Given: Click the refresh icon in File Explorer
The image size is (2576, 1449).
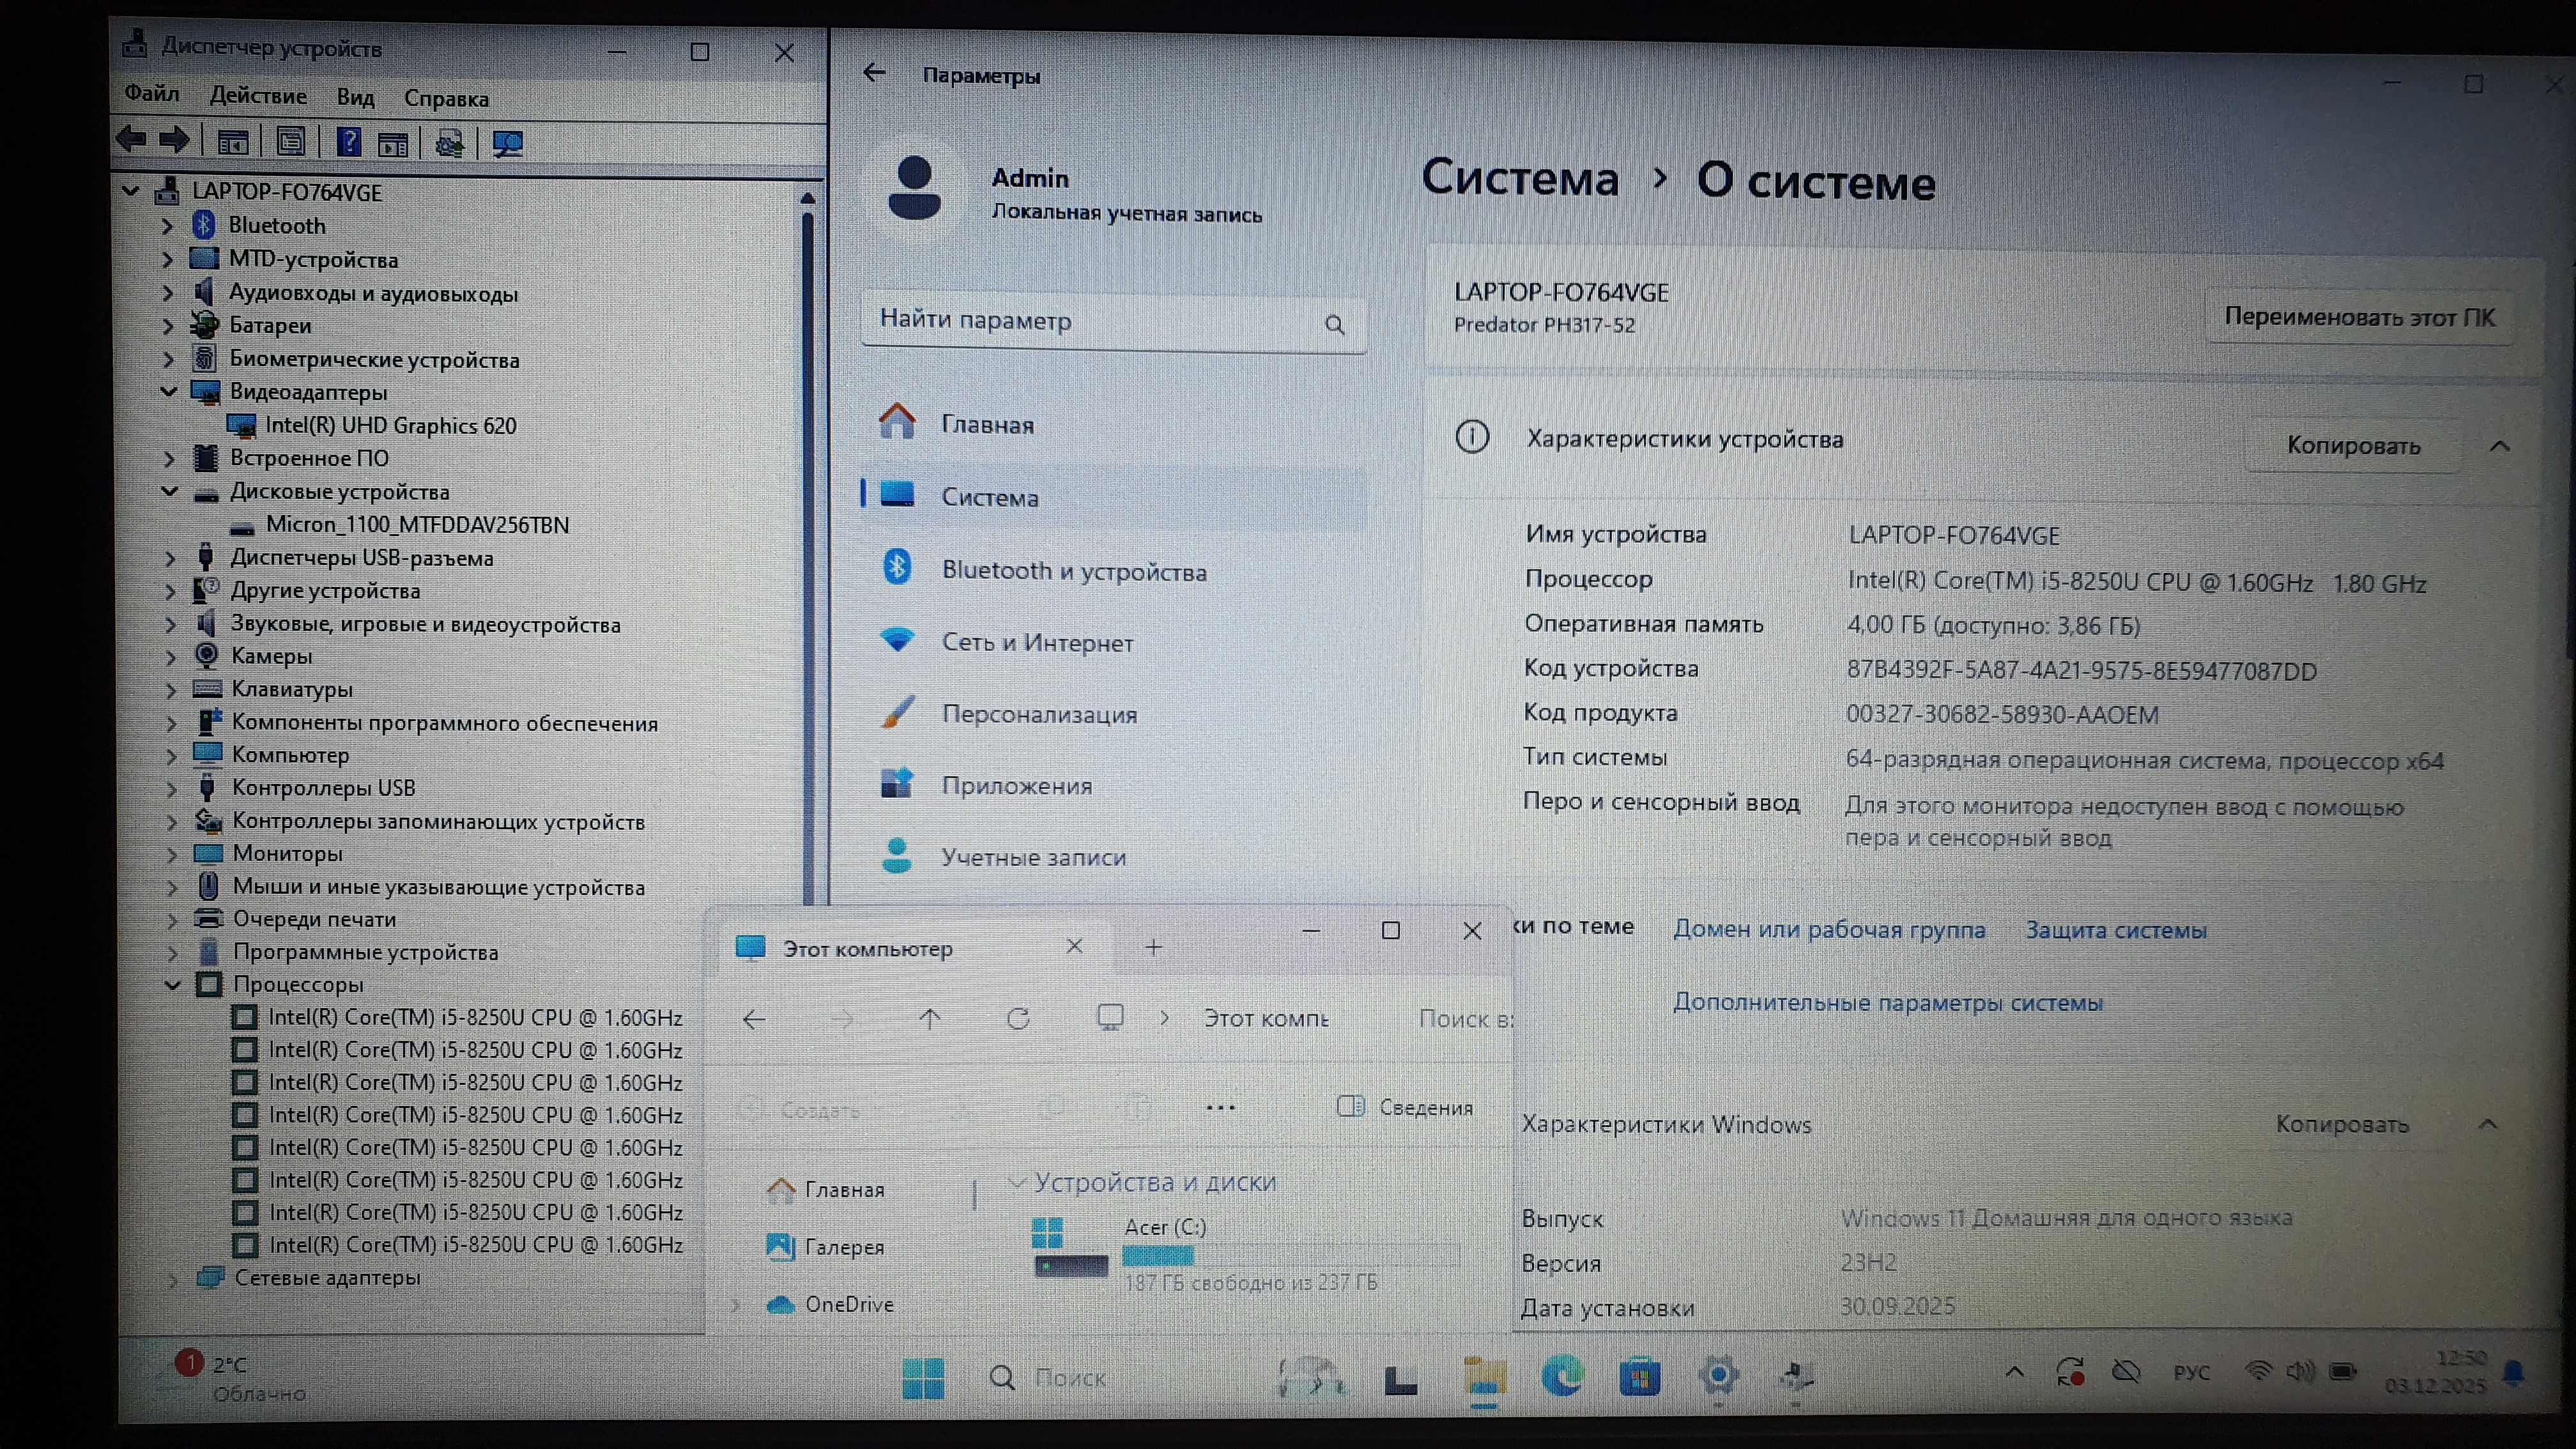Looking at the screenshot, I should [1018, 1019].
